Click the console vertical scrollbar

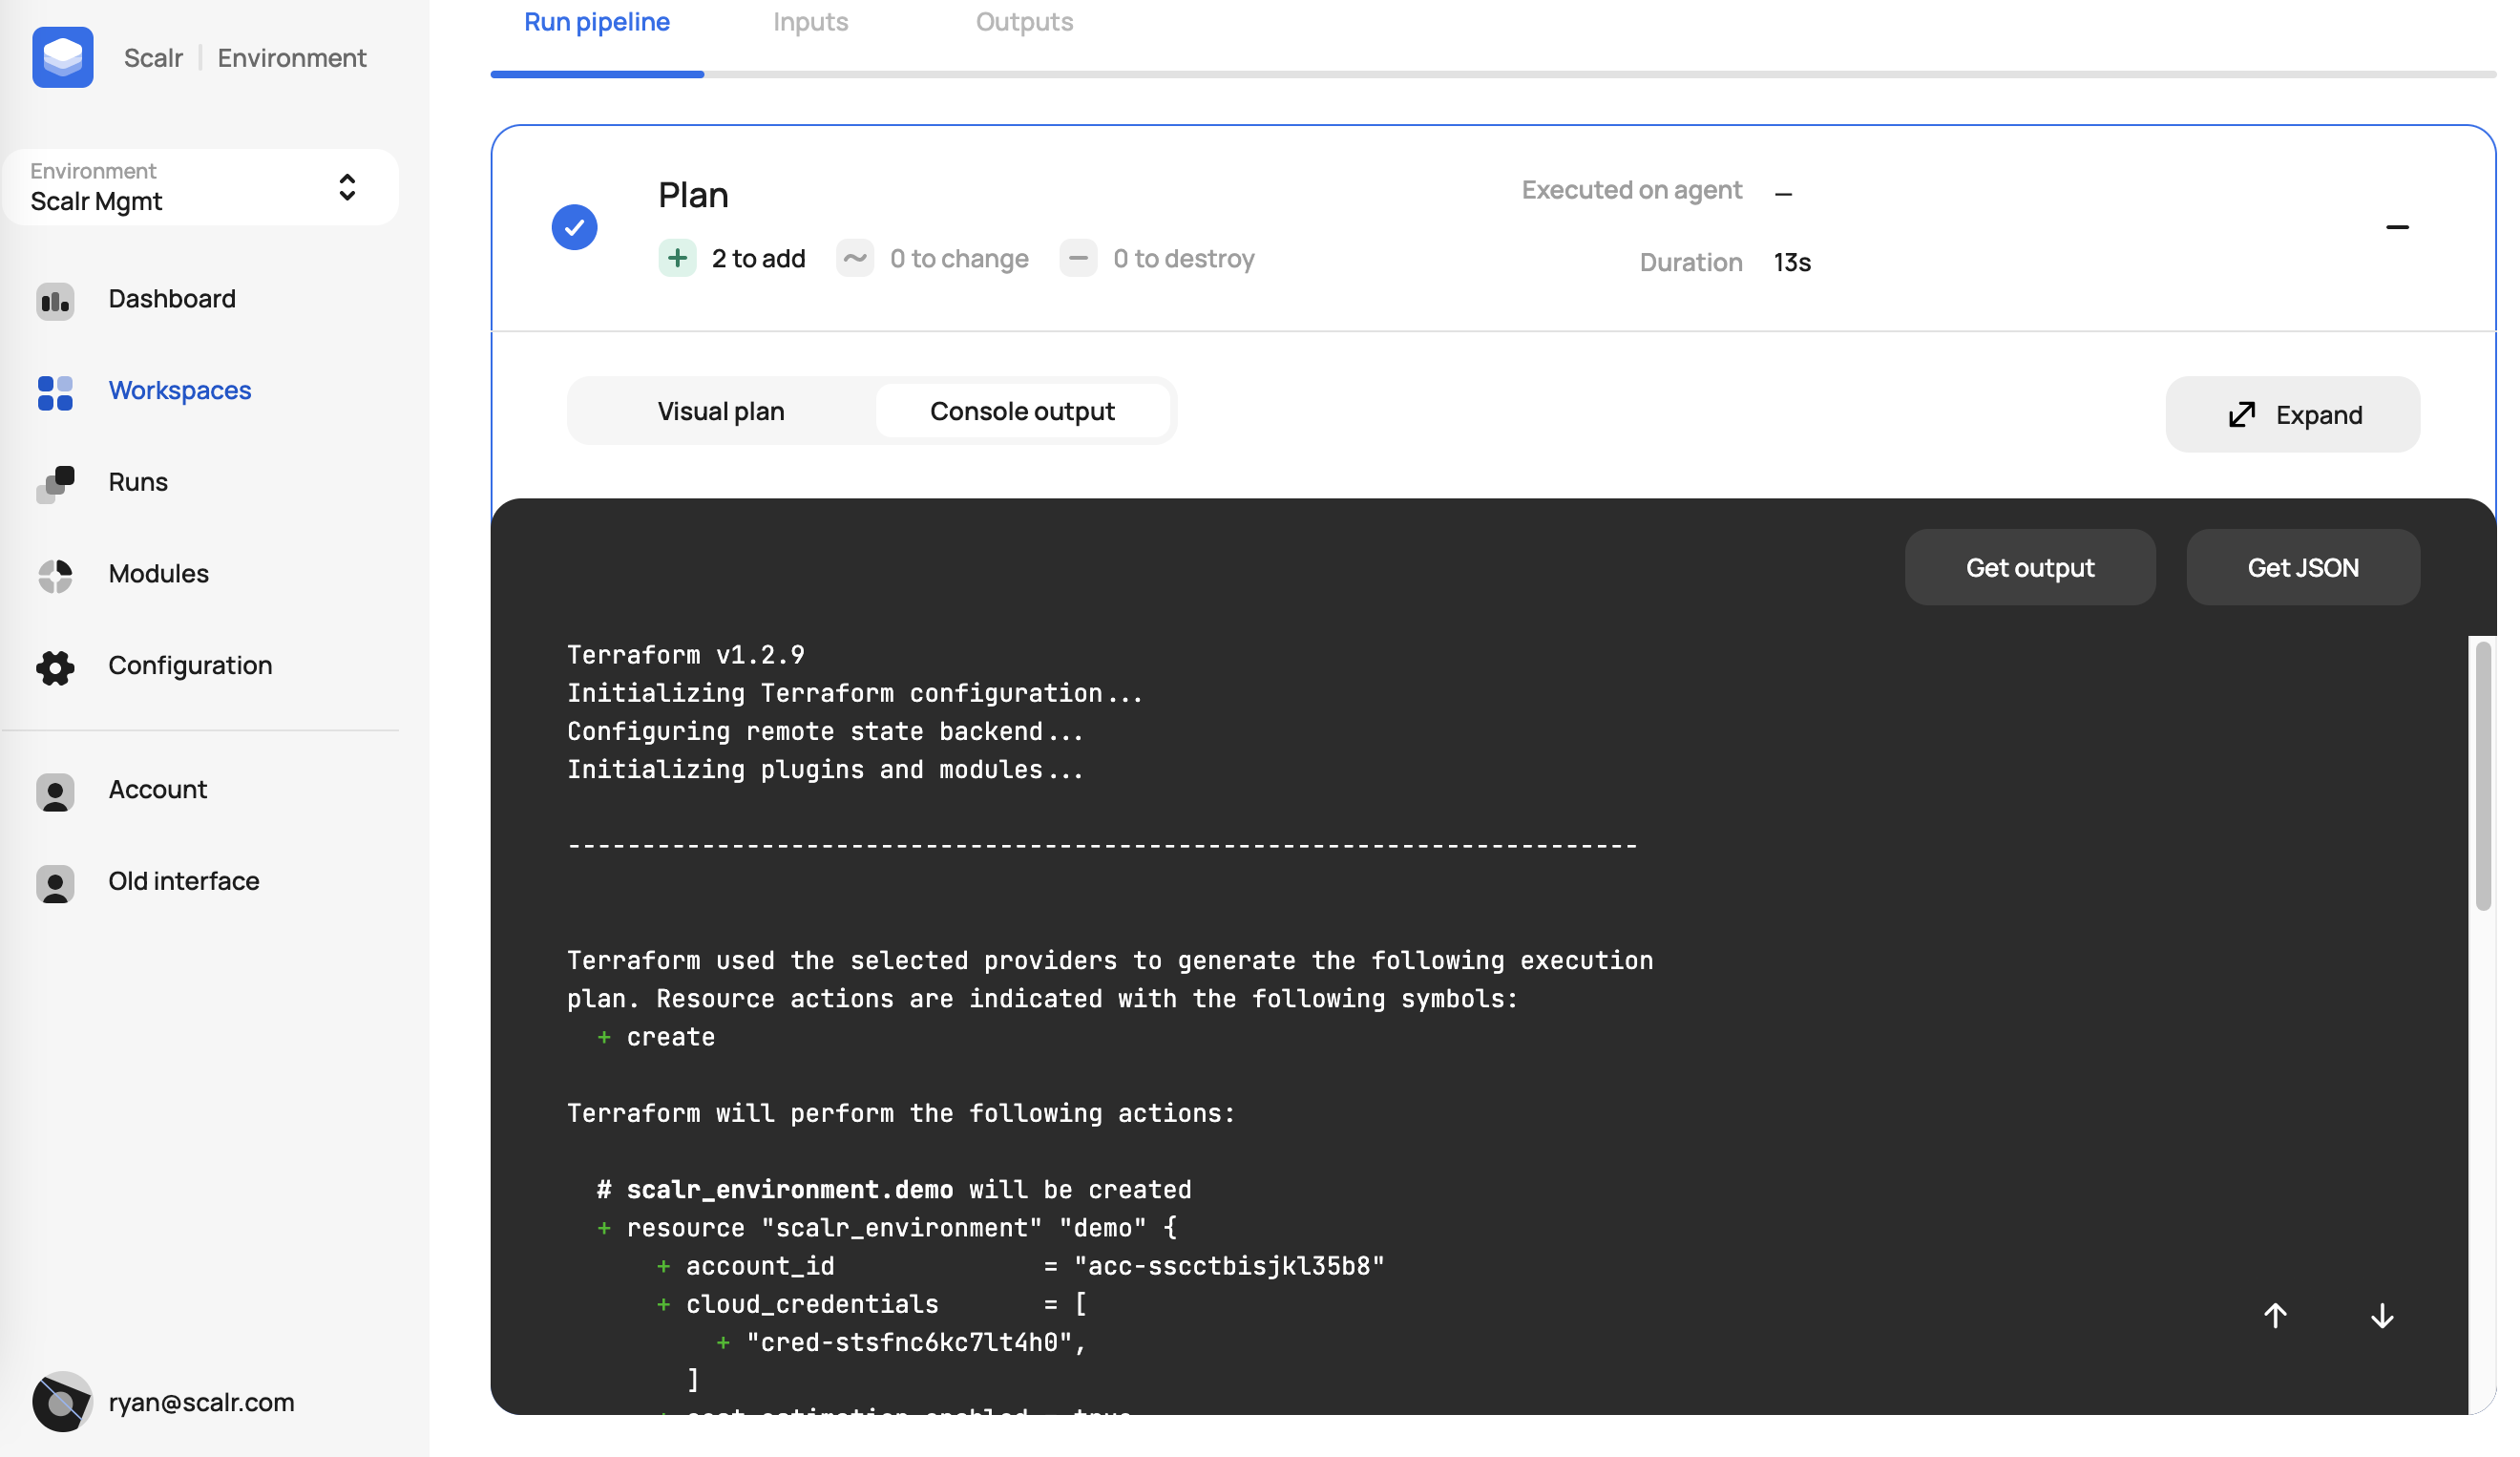pyautogui.click(x=2482, y=776)
